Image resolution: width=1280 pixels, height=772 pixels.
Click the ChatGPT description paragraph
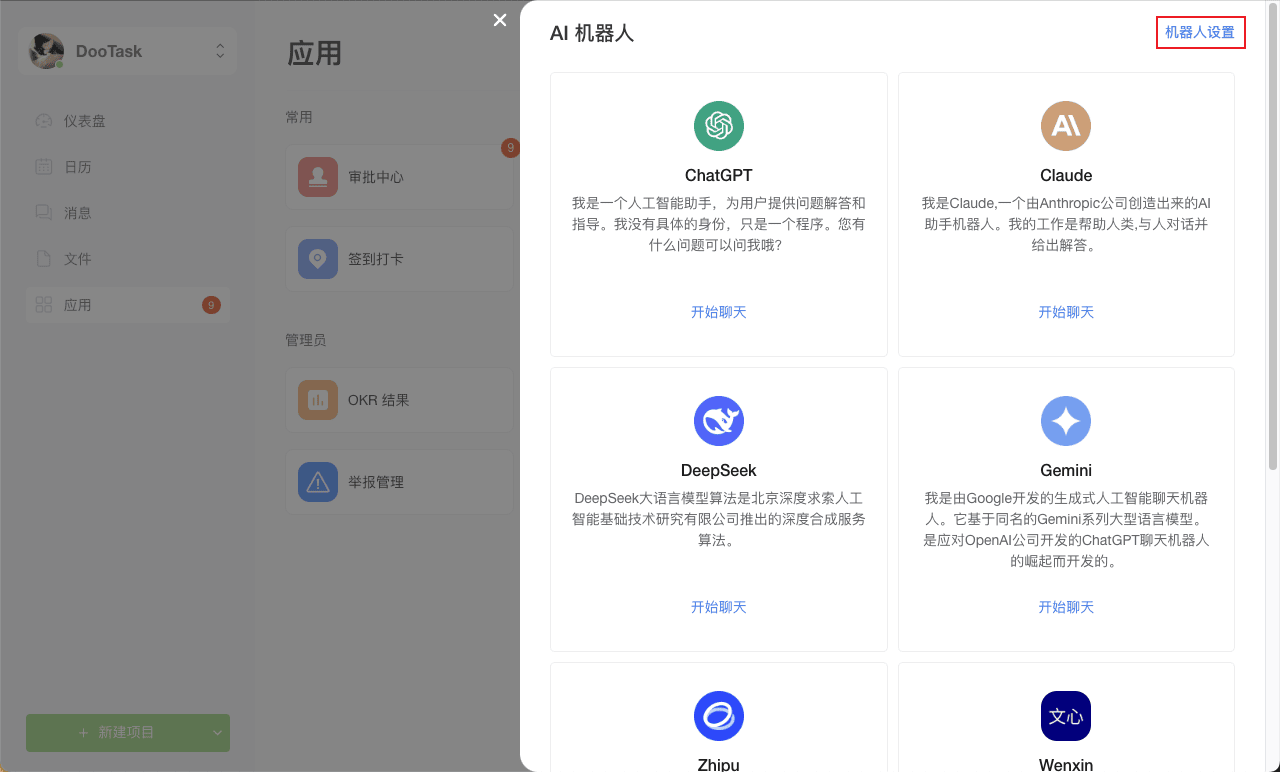(719, 223)
